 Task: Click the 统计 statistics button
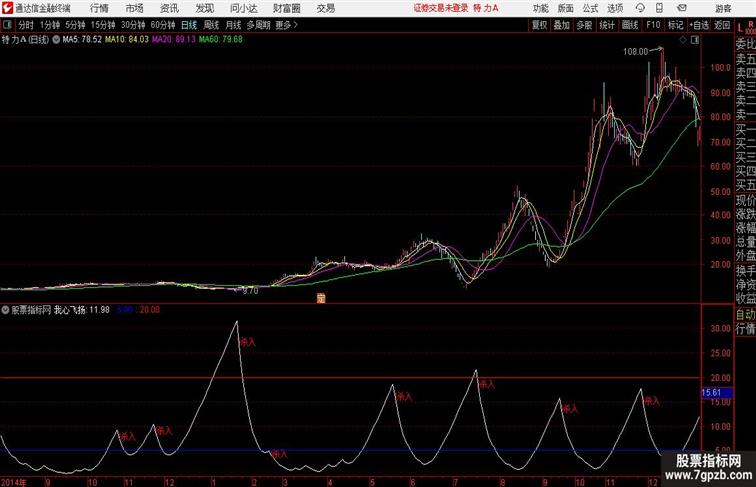click(x=607, y=25)
